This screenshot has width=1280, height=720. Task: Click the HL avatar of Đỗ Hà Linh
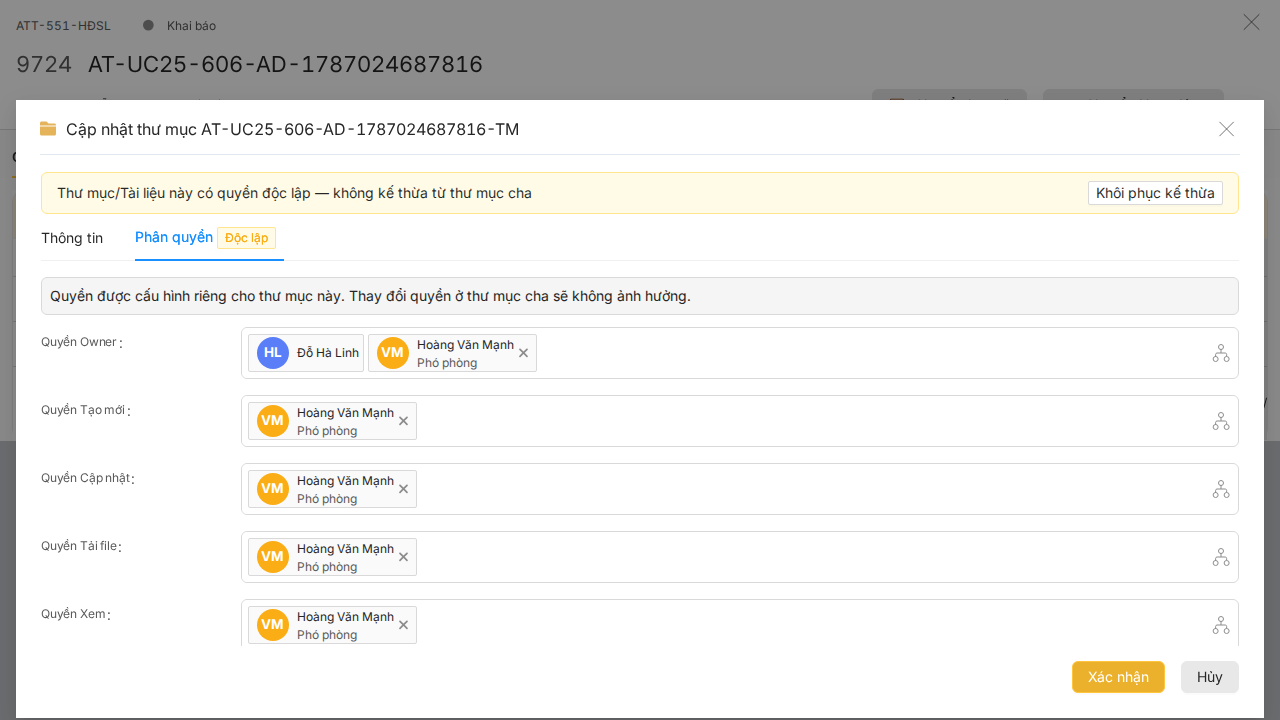click(273, 353)
